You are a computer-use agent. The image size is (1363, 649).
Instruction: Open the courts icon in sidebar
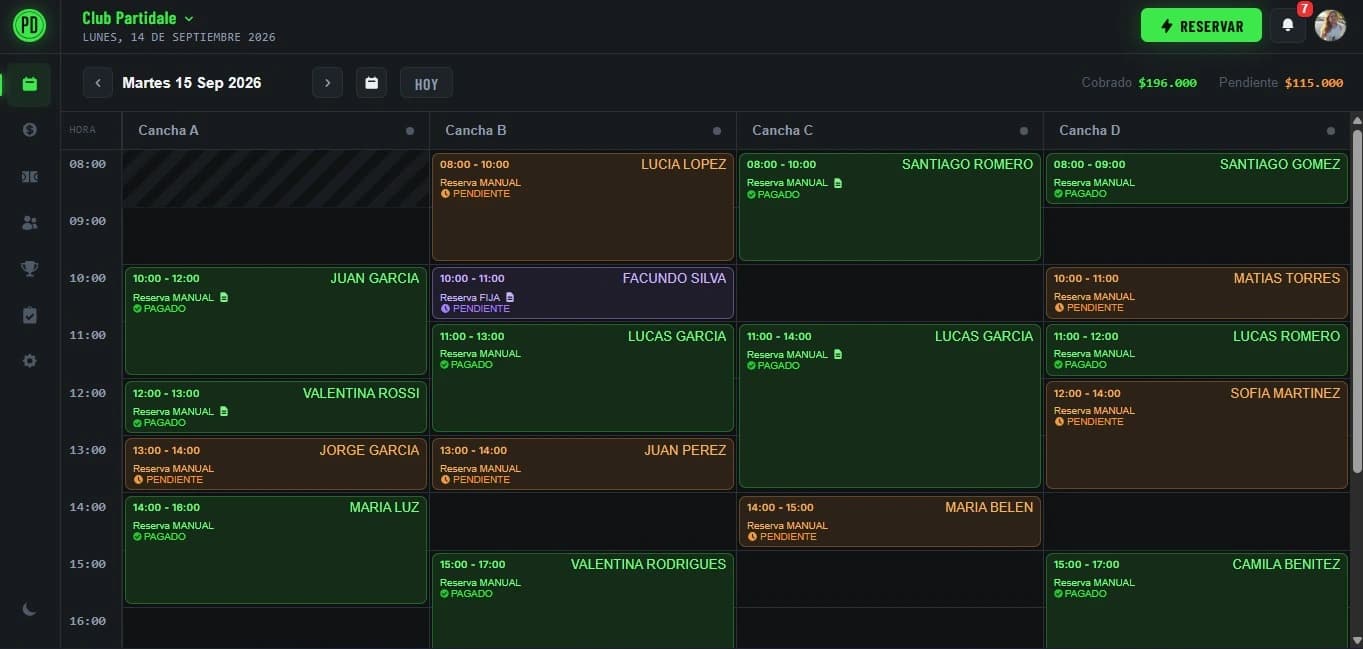pos(29,177)
